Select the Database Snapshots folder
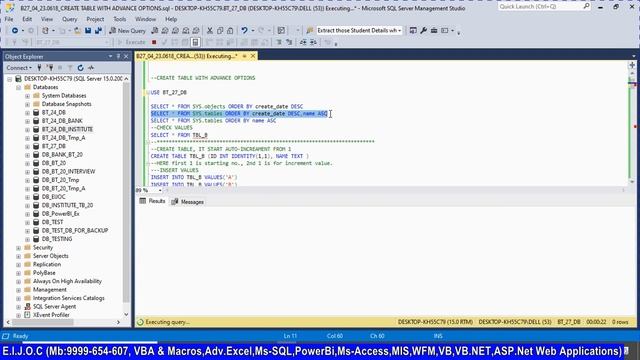Screen dimensions: 640x360 (x=67, y=104)
